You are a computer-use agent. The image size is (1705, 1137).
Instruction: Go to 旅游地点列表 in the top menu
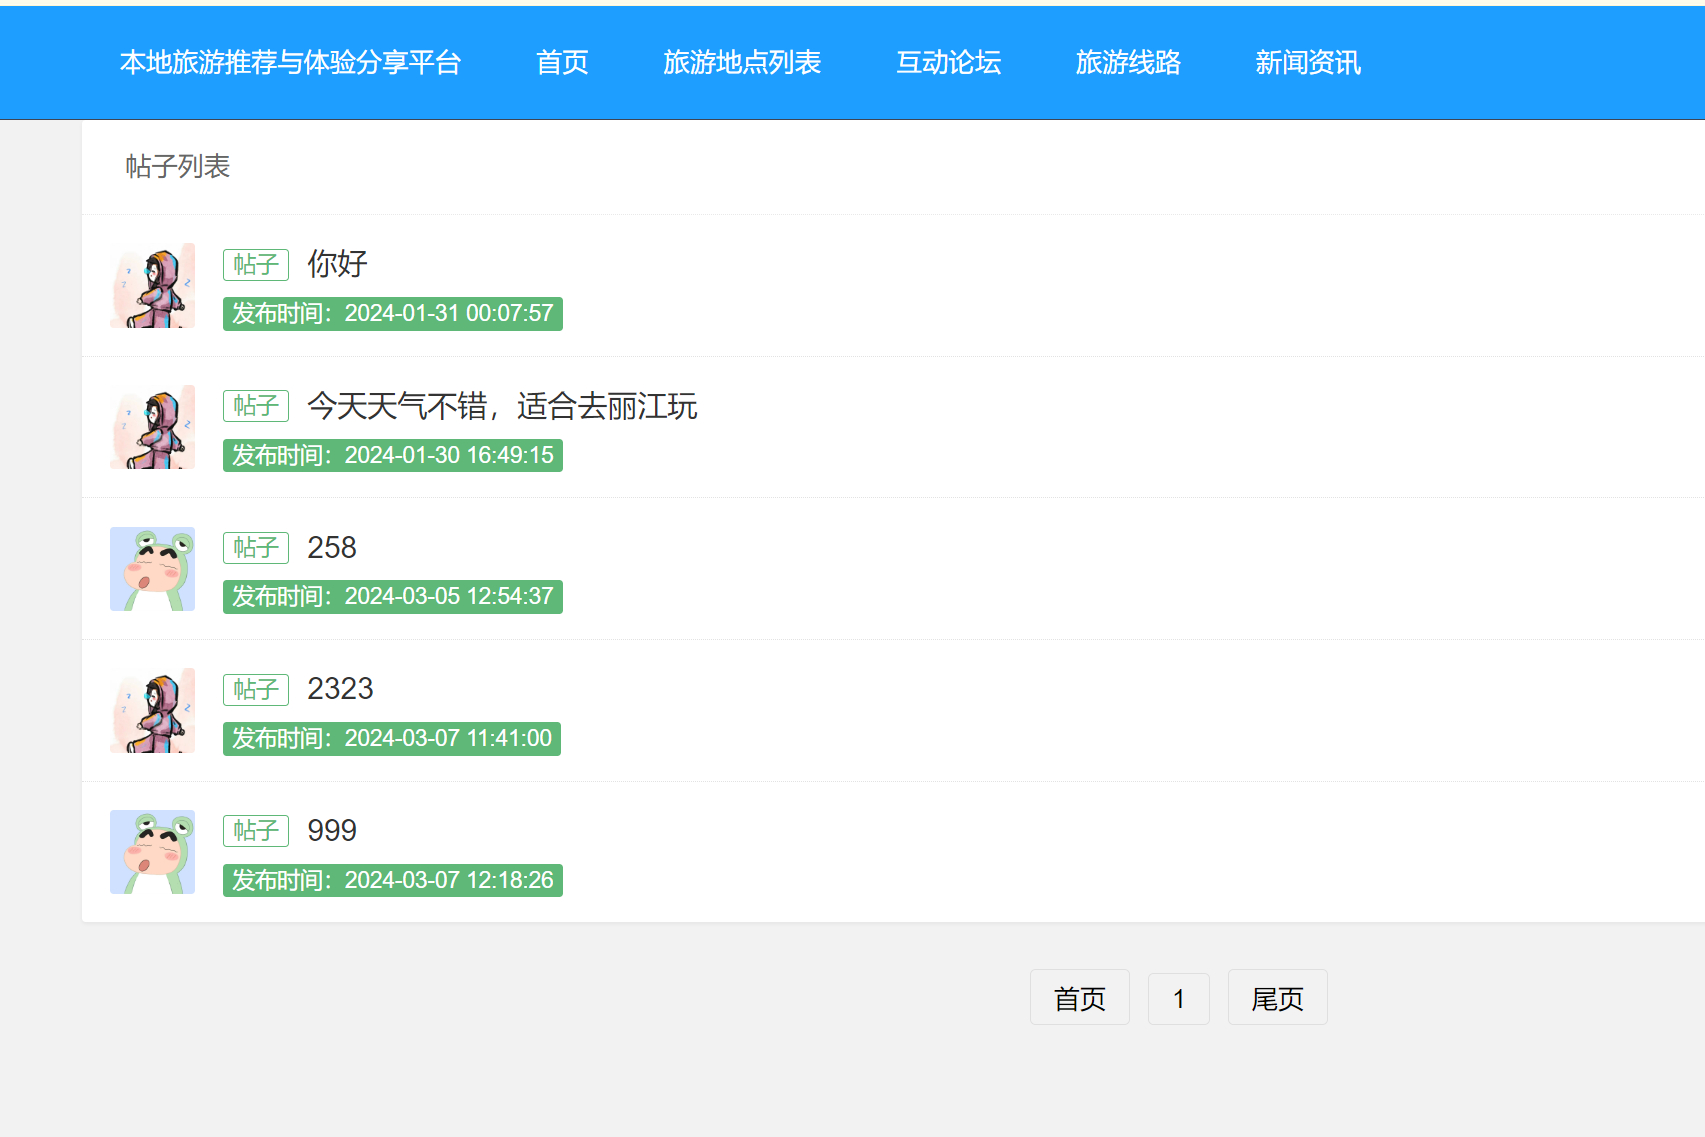742,63
